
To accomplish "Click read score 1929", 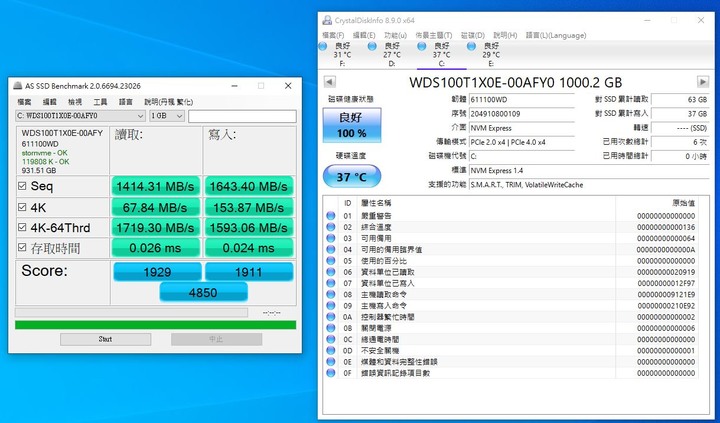I will tap(157, 272).
